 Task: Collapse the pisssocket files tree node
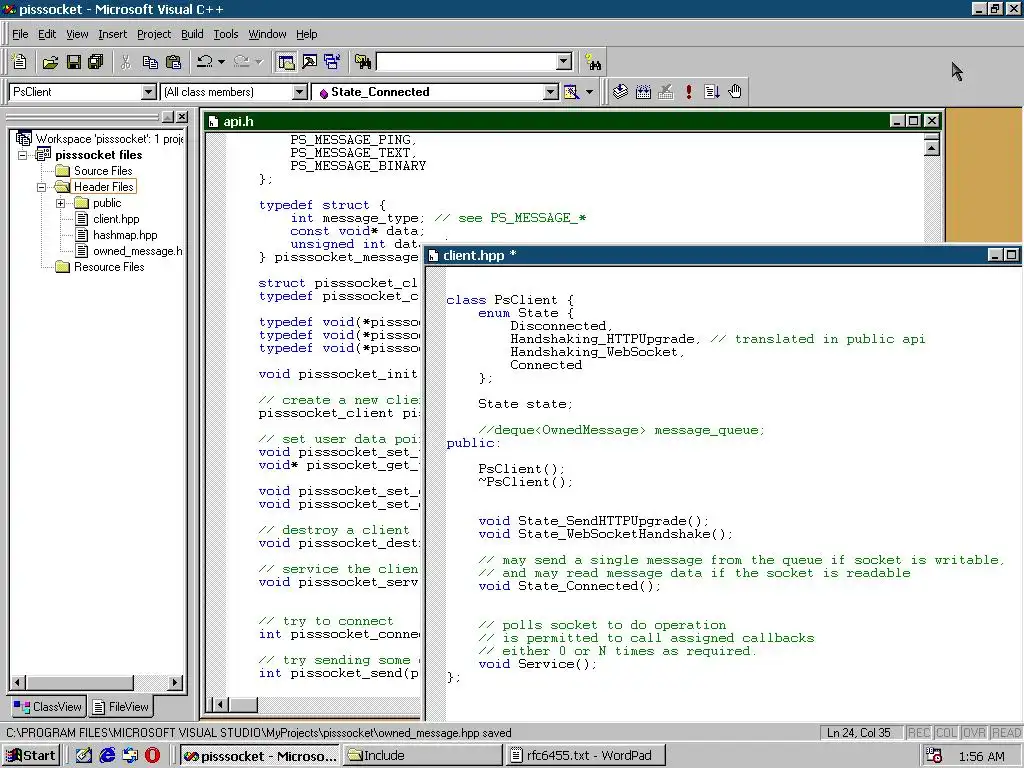[23, 155]
